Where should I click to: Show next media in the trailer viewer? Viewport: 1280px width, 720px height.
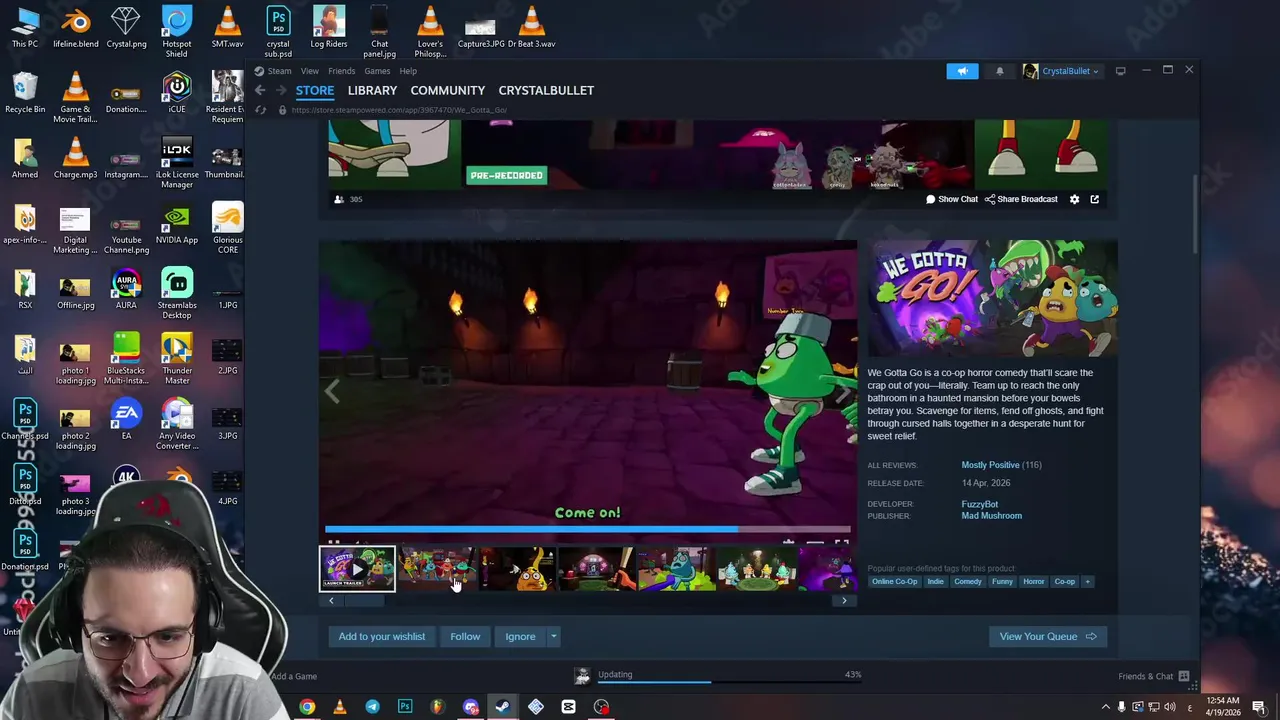click(843, 392)
